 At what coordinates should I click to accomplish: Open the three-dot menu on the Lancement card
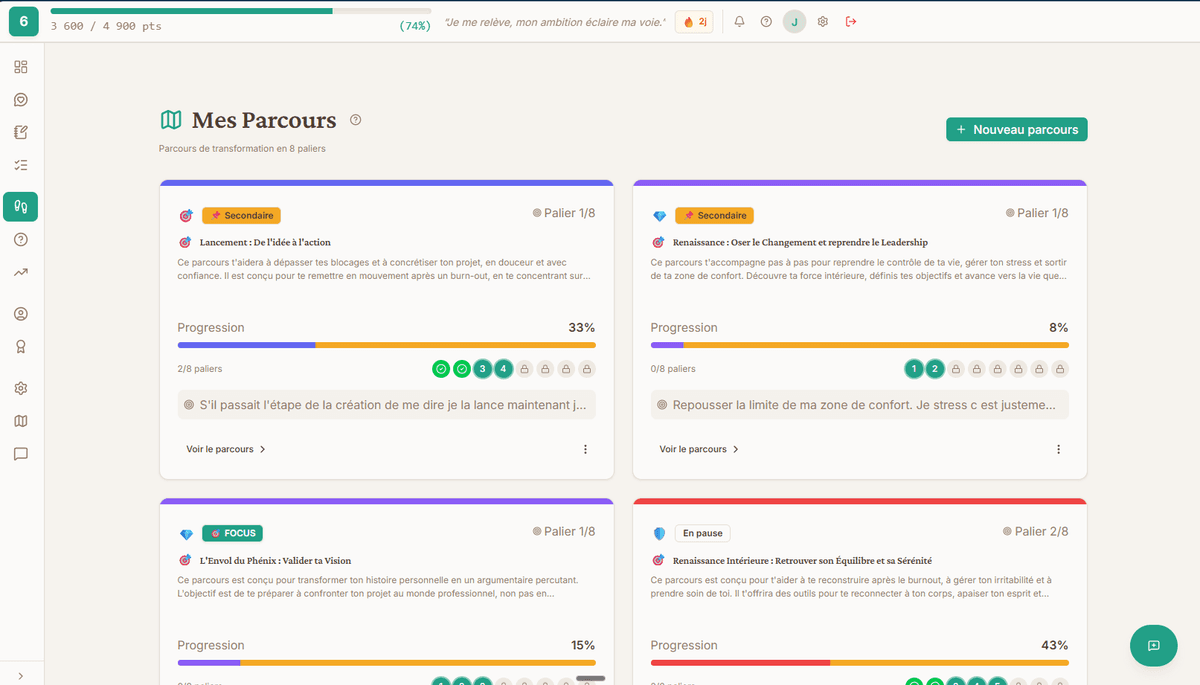tap(585, 449)
